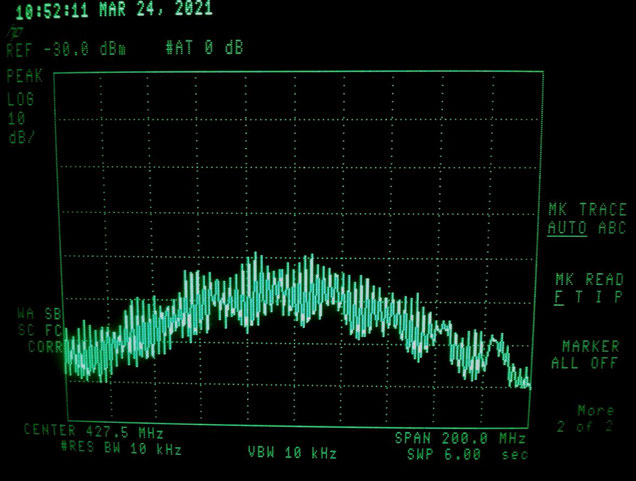Screen dimensions: 636x481
Task: Click the REF -30.0 dBm reference level readout
Action: point(66,50)
